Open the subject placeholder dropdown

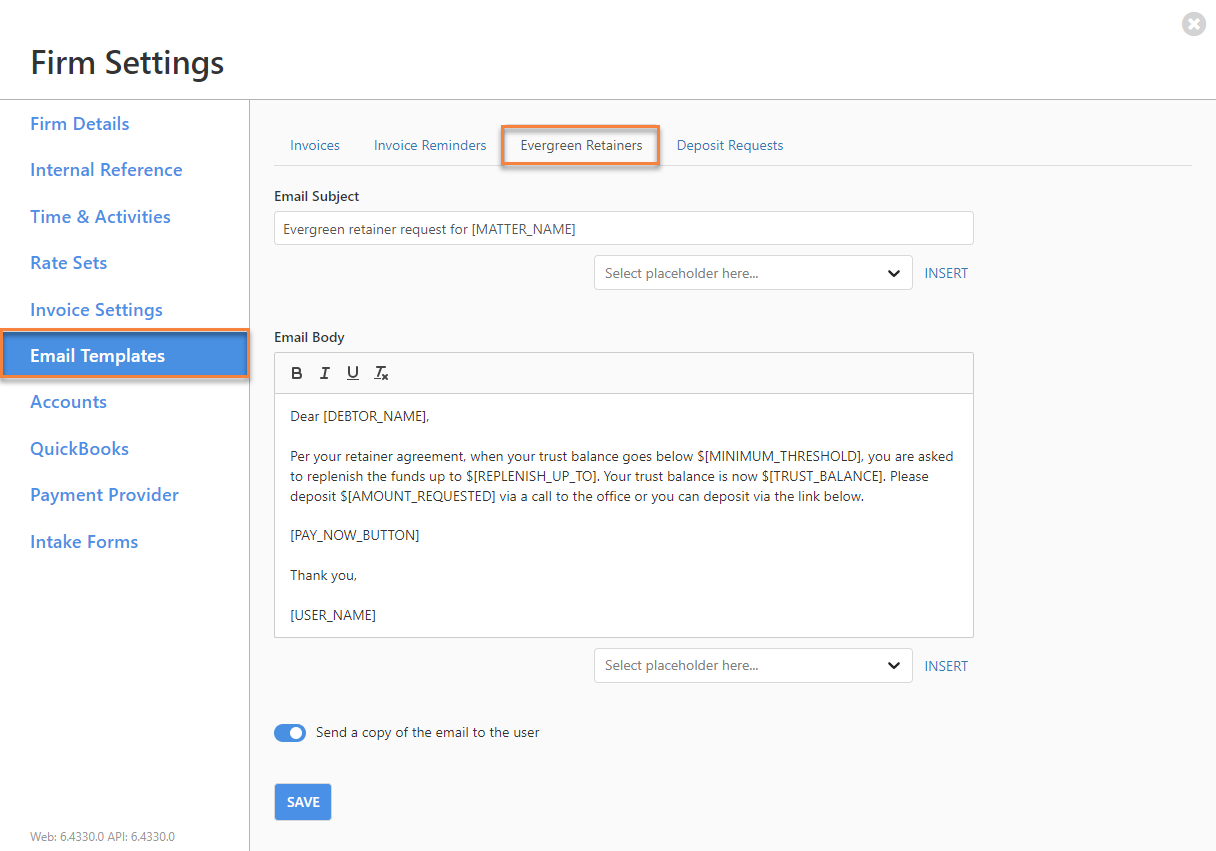pos(752,273)
